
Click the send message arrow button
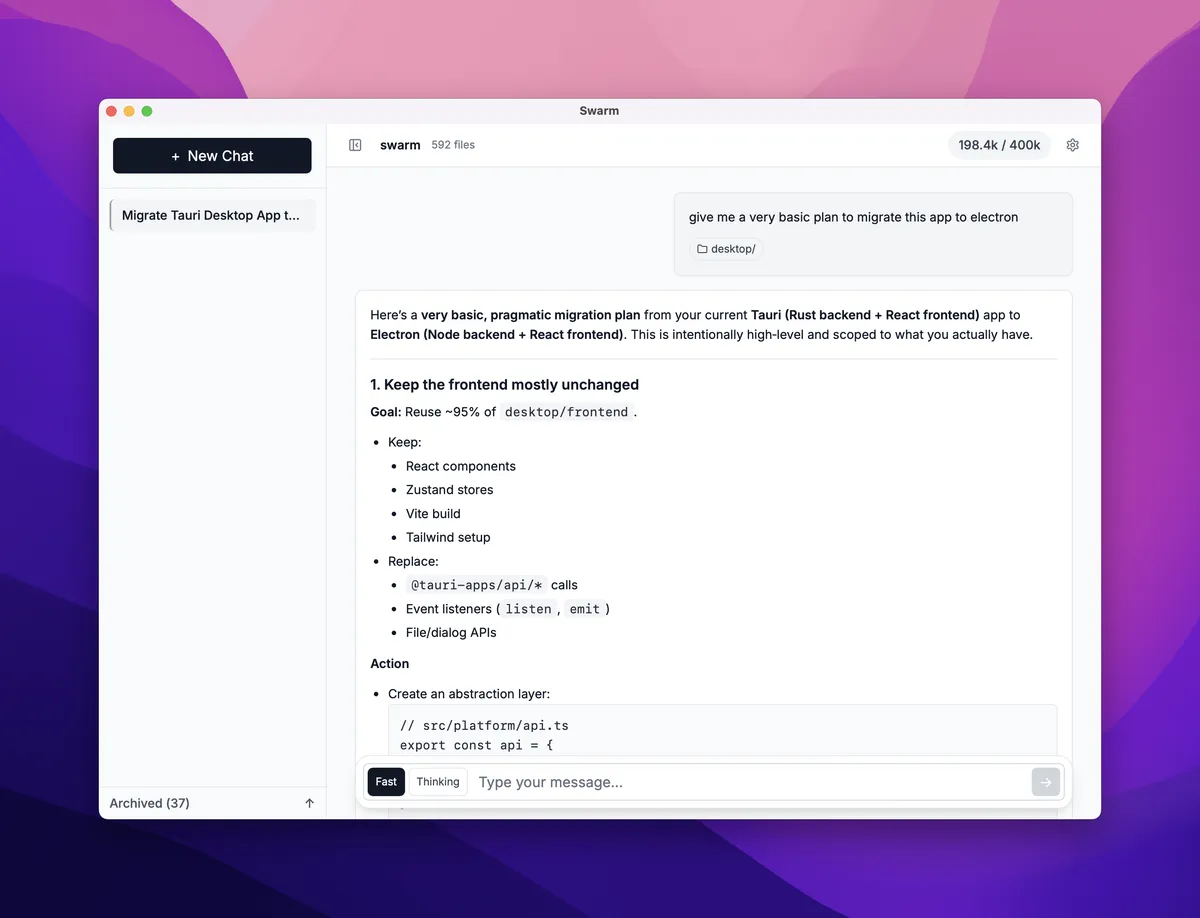pos(1045,782)
